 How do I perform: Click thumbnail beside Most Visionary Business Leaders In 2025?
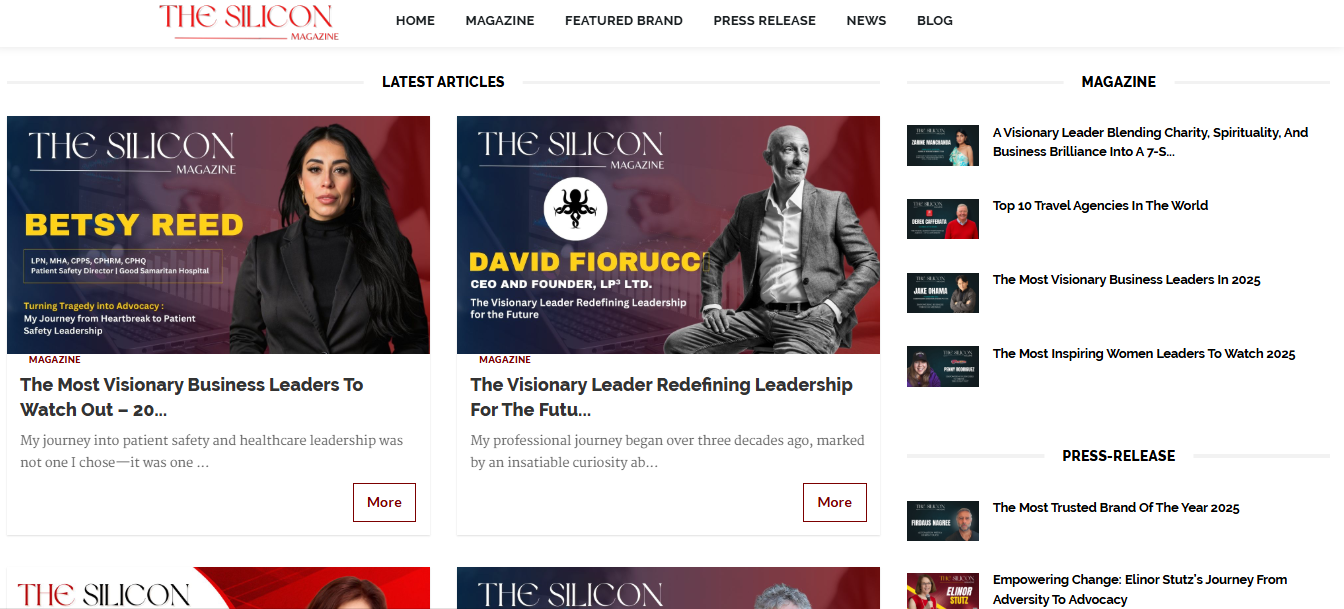[942, 293]
